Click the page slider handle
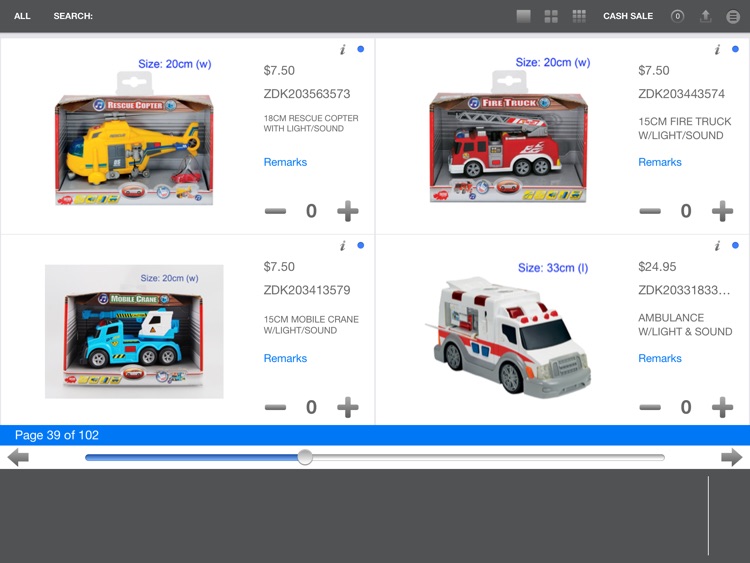This screenshot has width=750, height=563. 305,457
